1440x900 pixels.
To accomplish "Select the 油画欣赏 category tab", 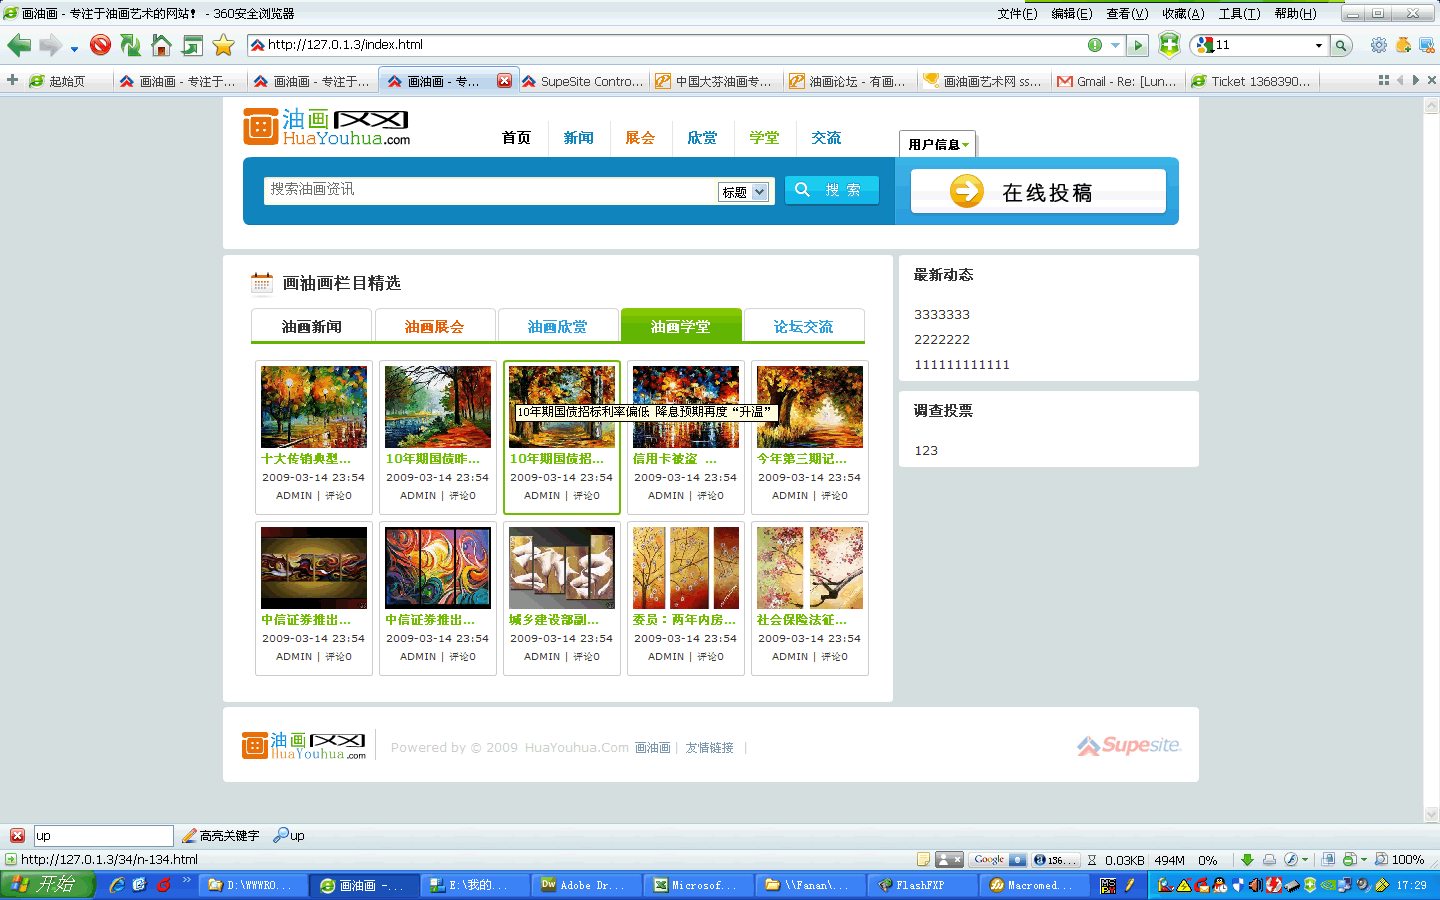I will [x=557, y=326].
